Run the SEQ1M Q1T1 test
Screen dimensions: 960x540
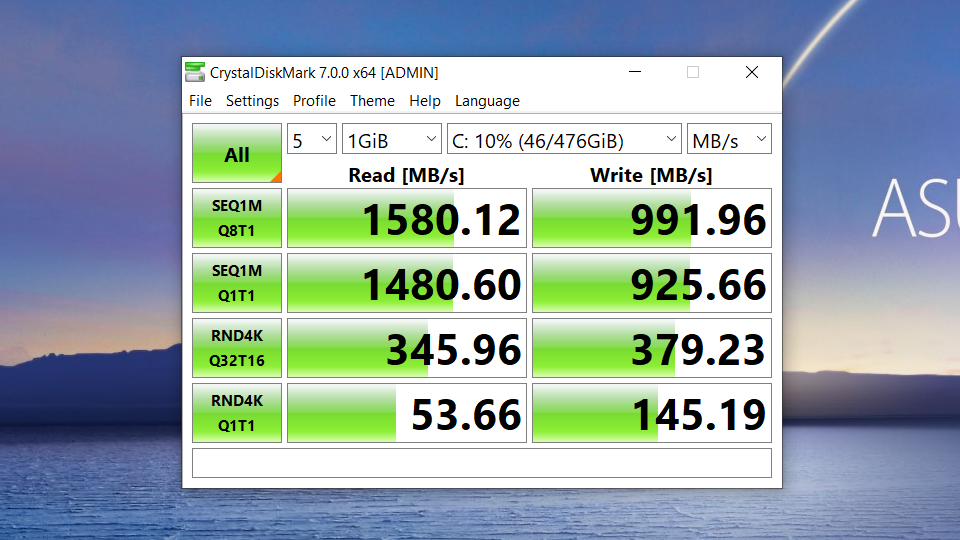[237, 283]
